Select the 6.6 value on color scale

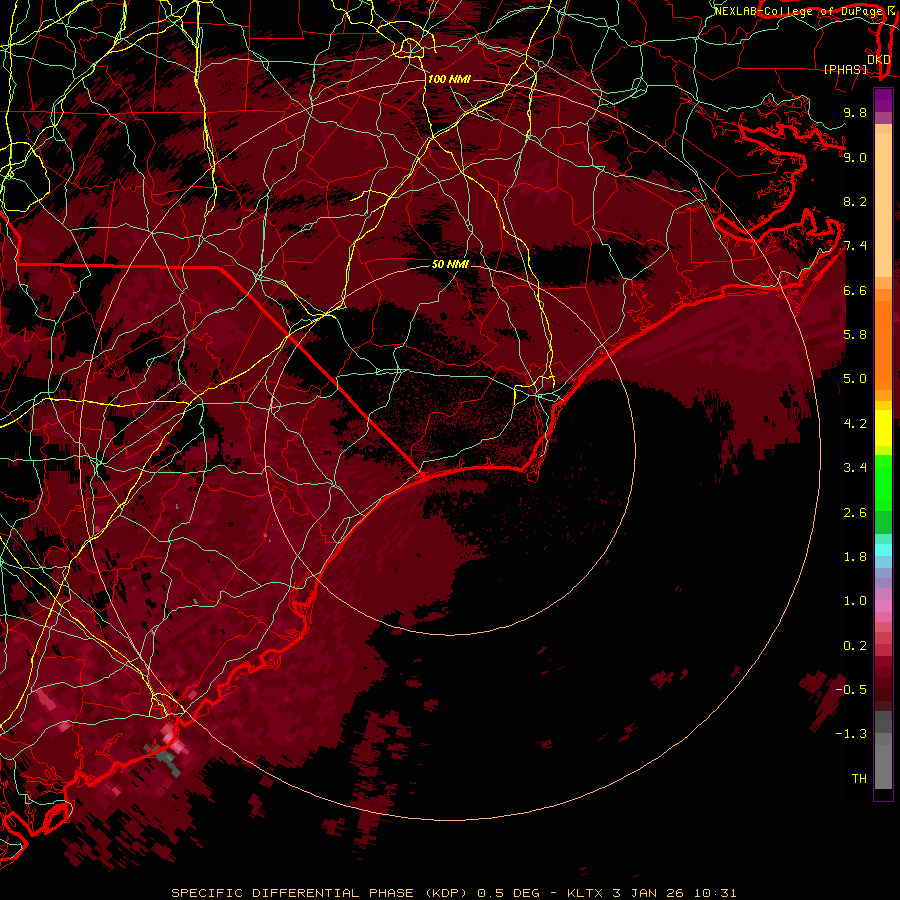click(855, 290)
